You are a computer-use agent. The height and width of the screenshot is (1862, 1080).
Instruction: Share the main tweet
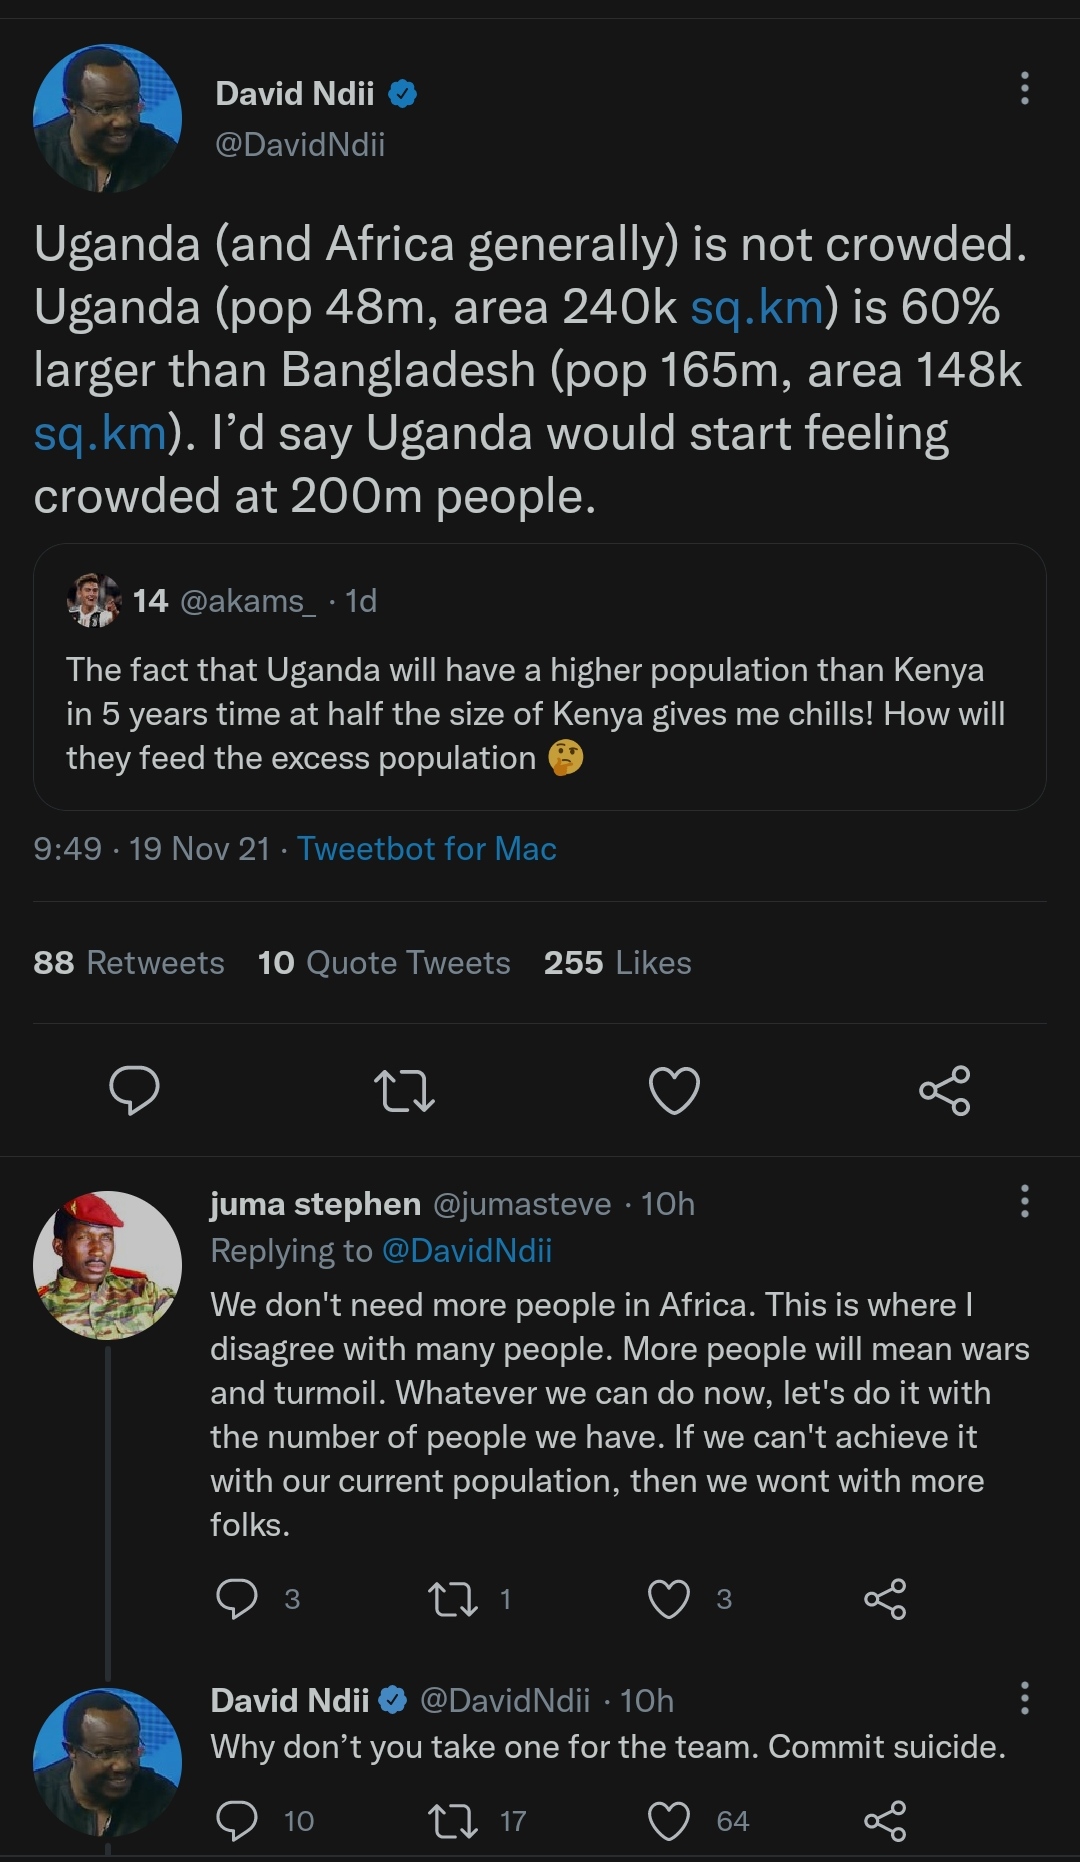(944, 1090)
